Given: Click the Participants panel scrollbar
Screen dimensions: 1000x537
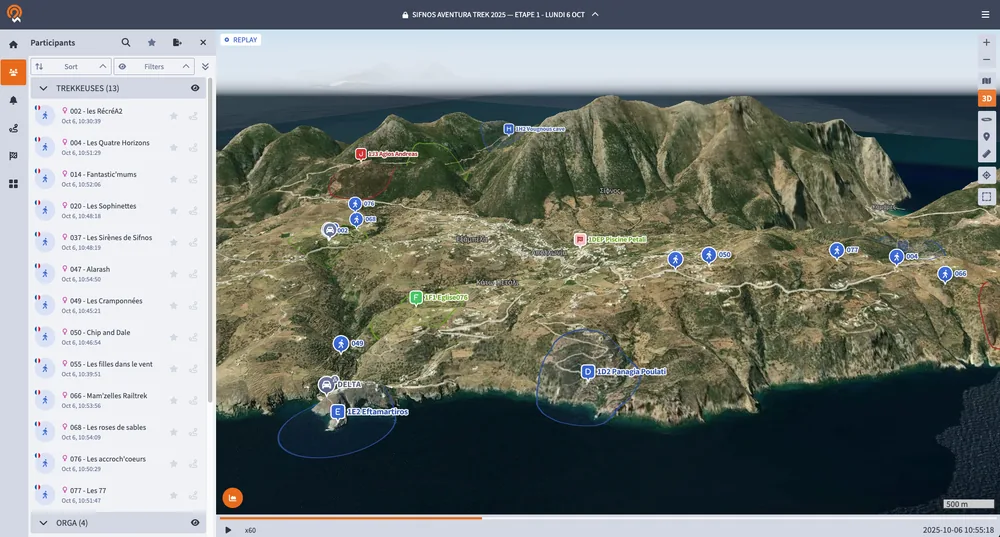Looking at the screenshot, I should pos(210,240).
